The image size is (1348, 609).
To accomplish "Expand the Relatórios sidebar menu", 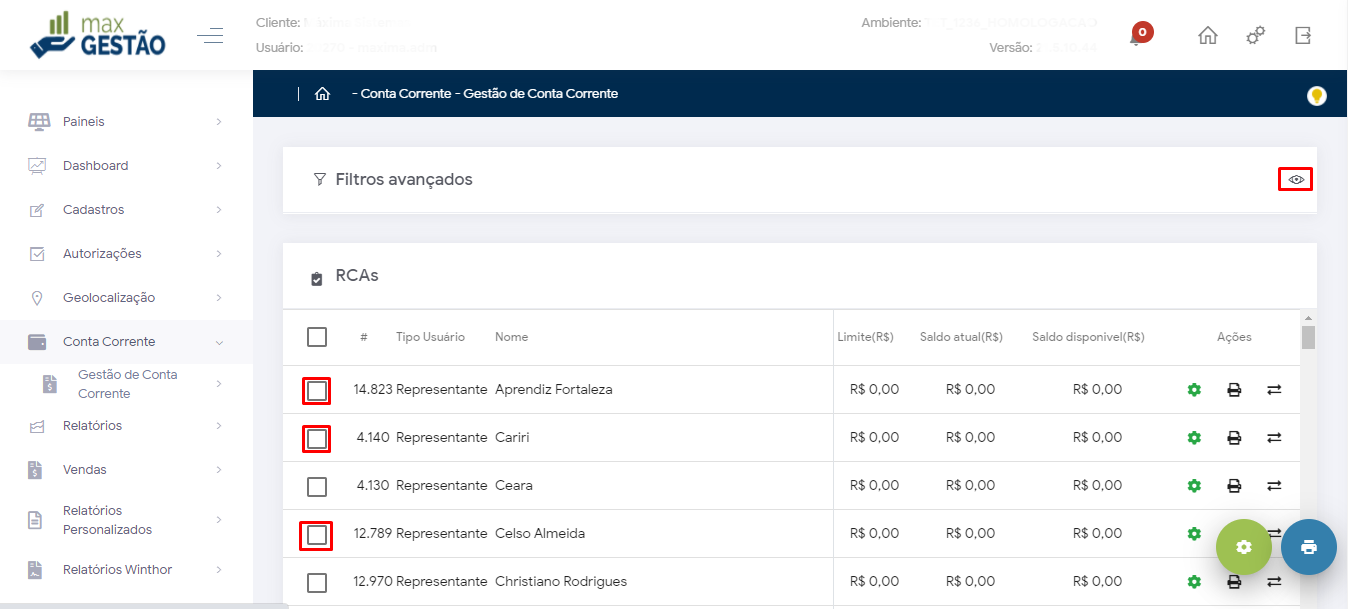I will [x=125, y=426].
